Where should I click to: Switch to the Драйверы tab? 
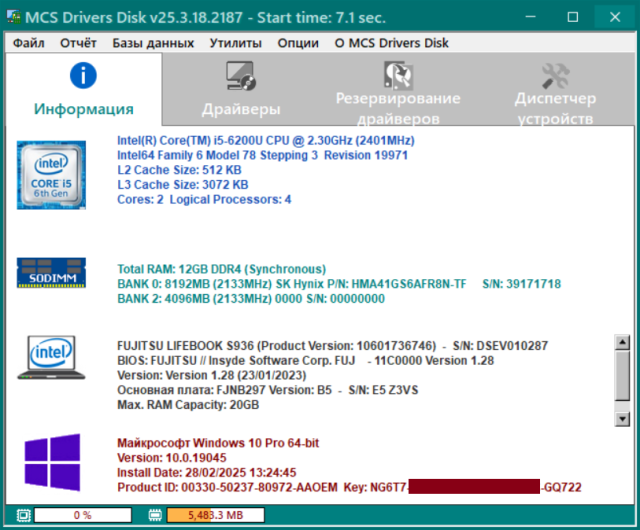(x=241, y=90)
